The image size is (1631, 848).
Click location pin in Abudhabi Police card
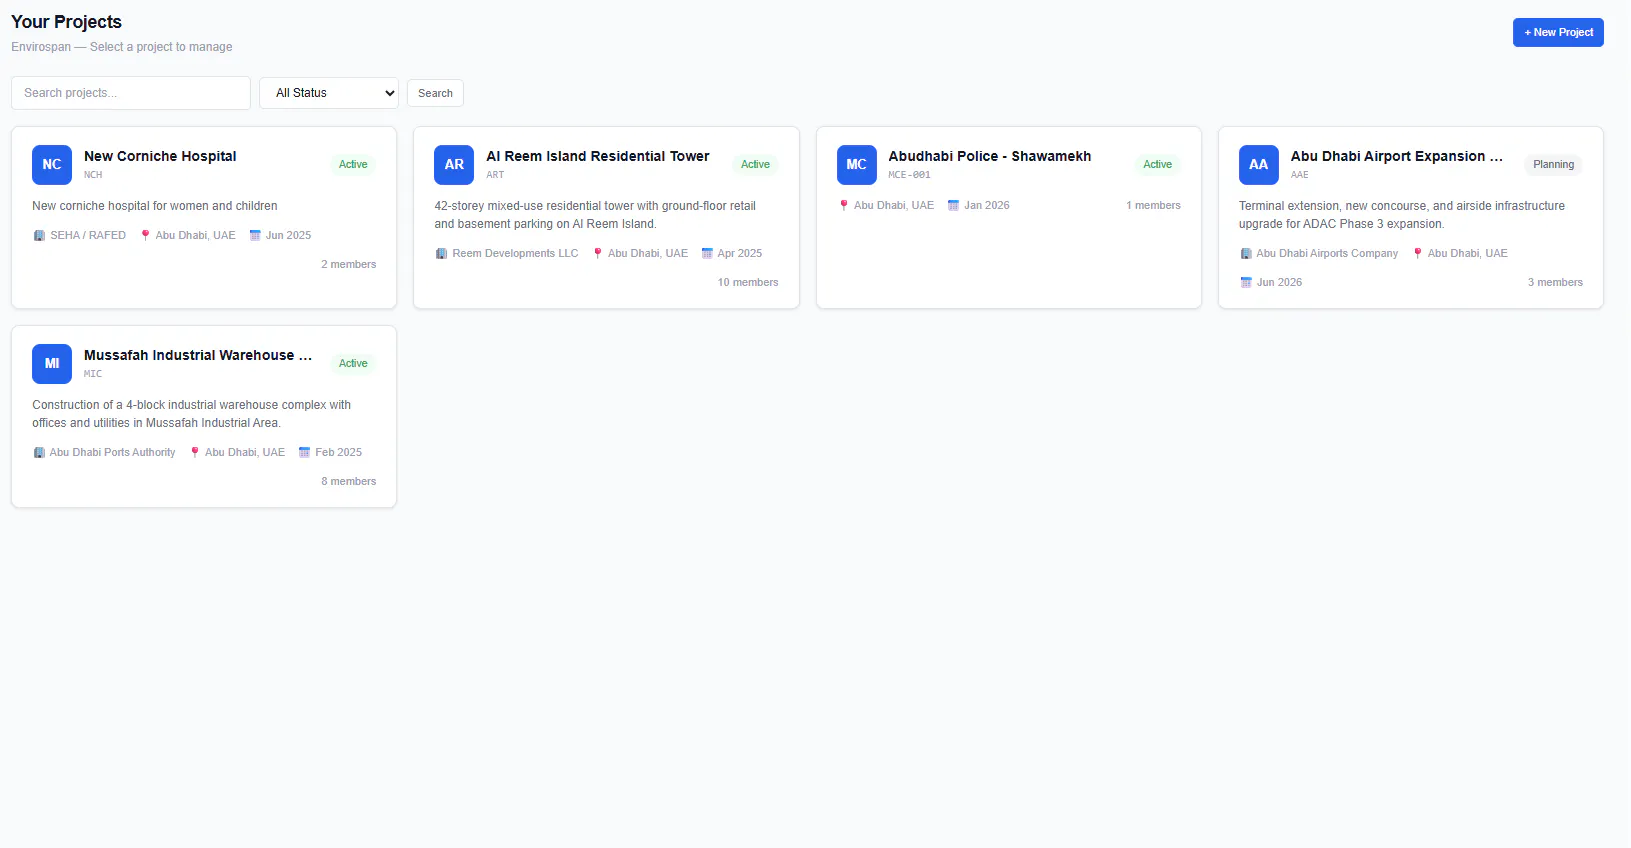tap(844, 206)
